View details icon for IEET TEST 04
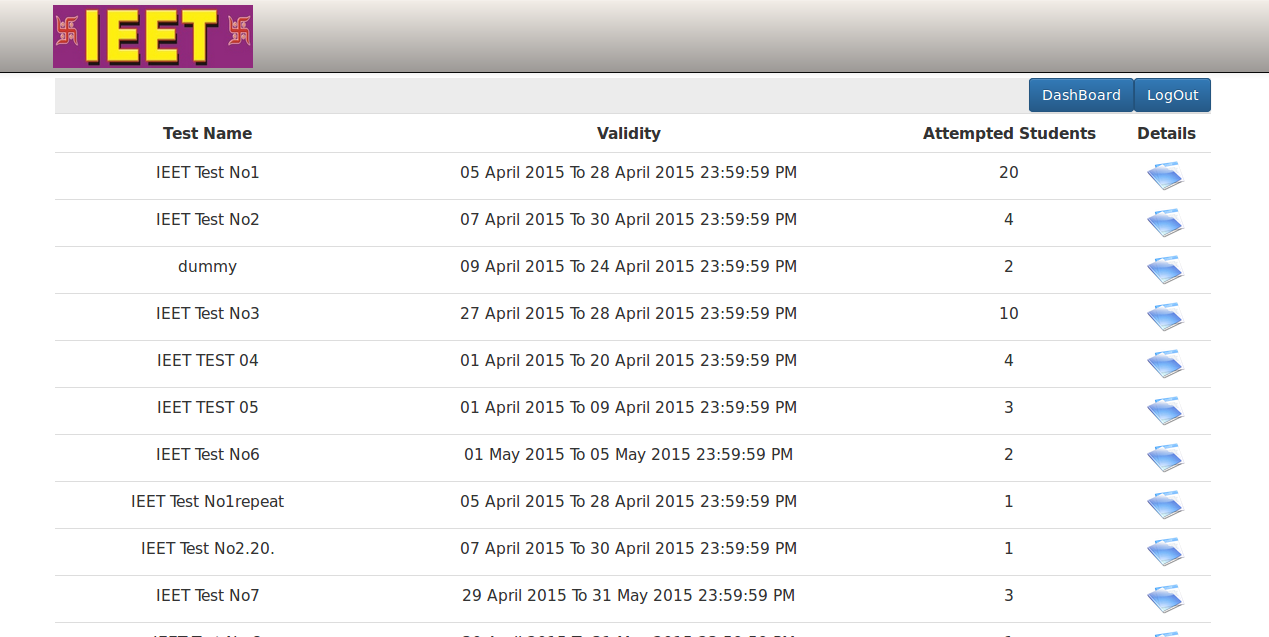Screen dimensions: 1269x637 tap(1165, 364)
